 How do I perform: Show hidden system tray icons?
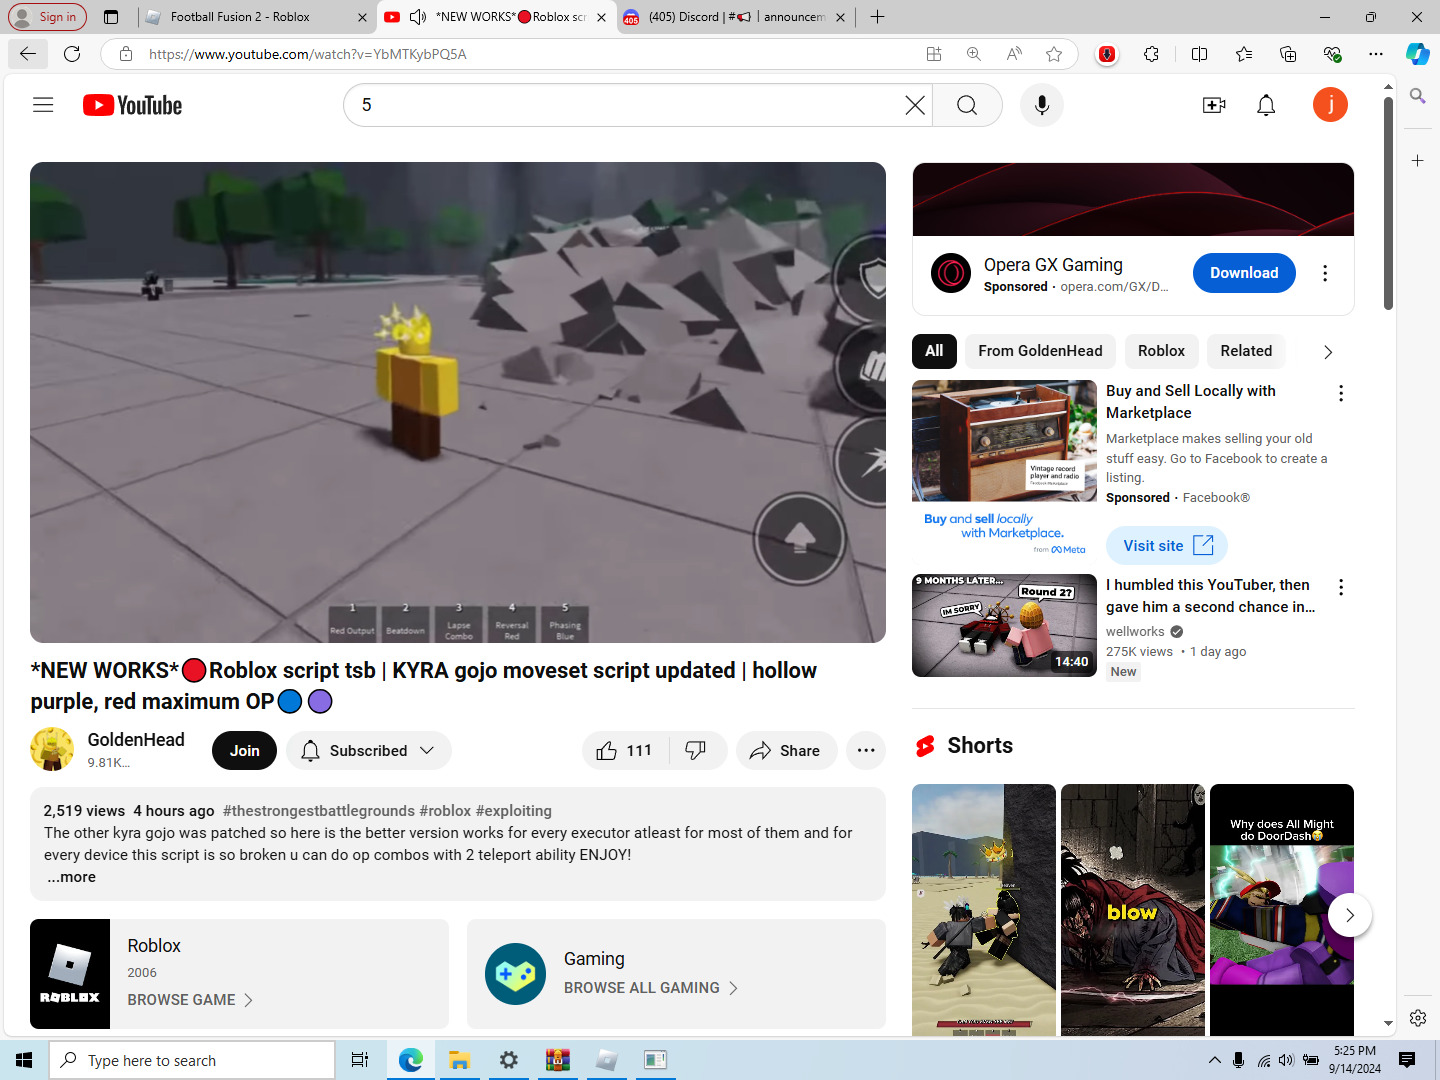pos(1214,1060)
